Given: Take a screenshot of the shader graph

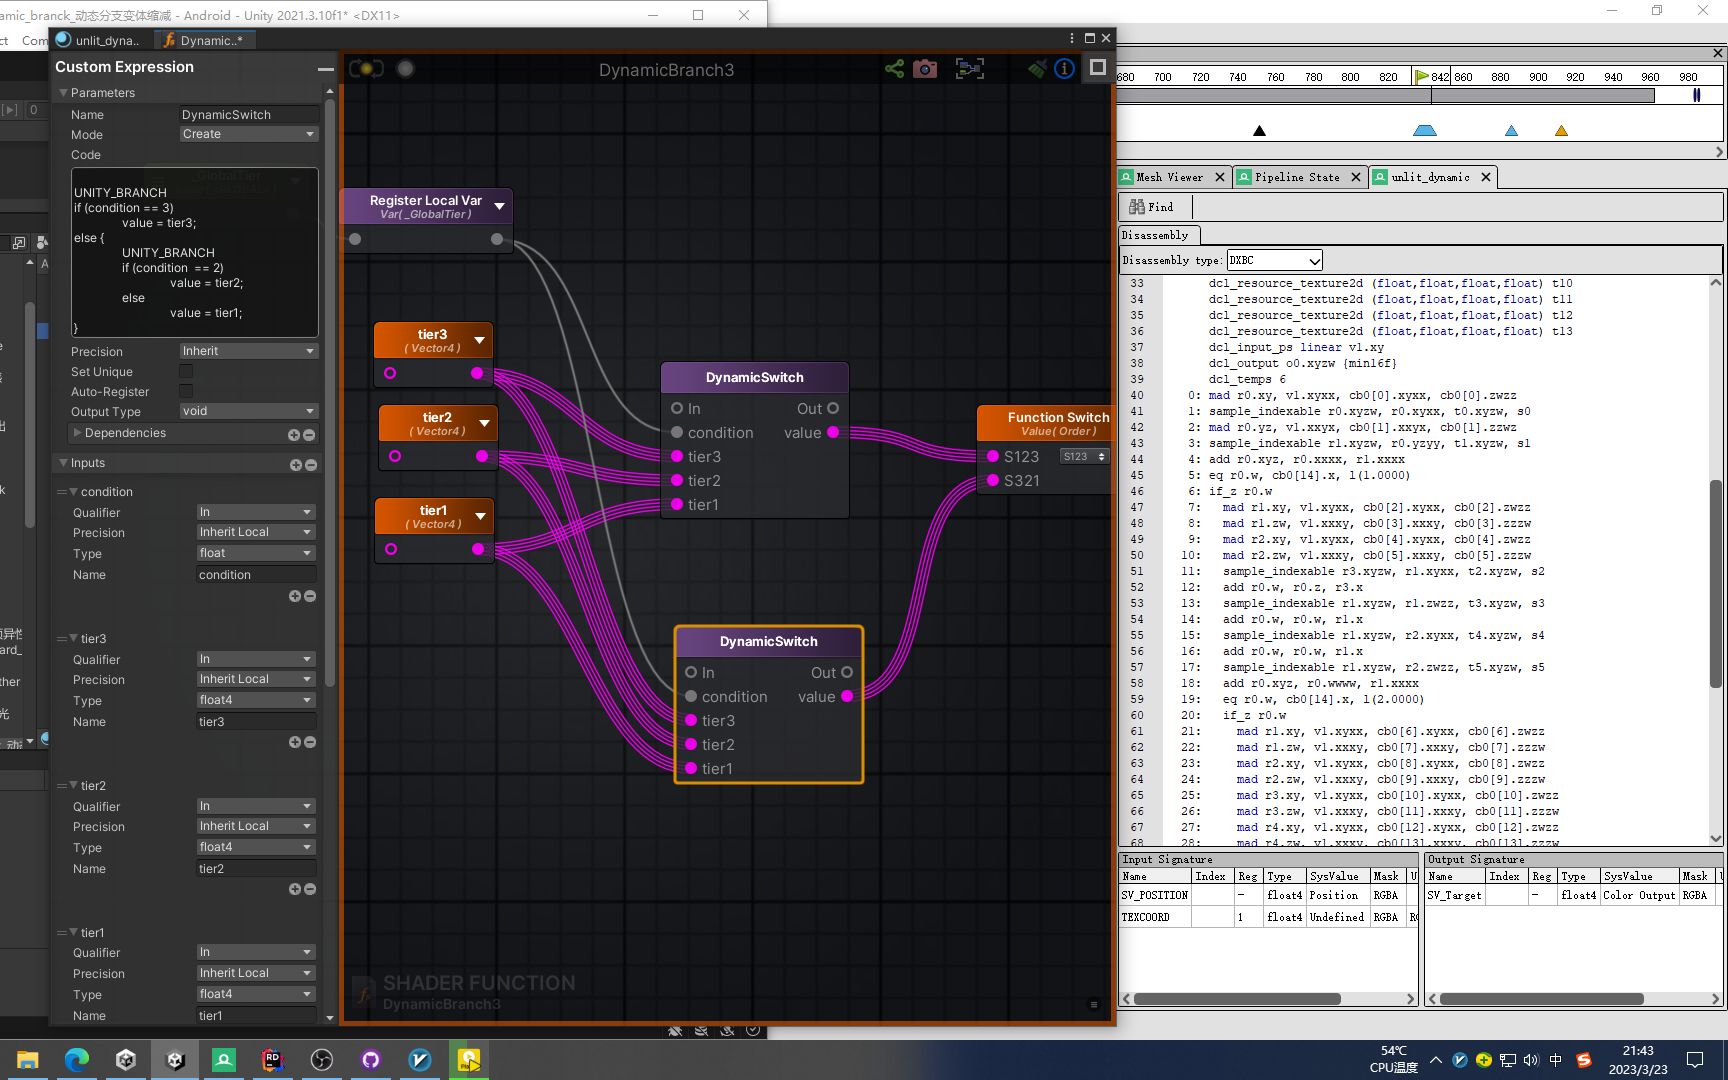Looking at the screenshot, I should coord(925,69).
